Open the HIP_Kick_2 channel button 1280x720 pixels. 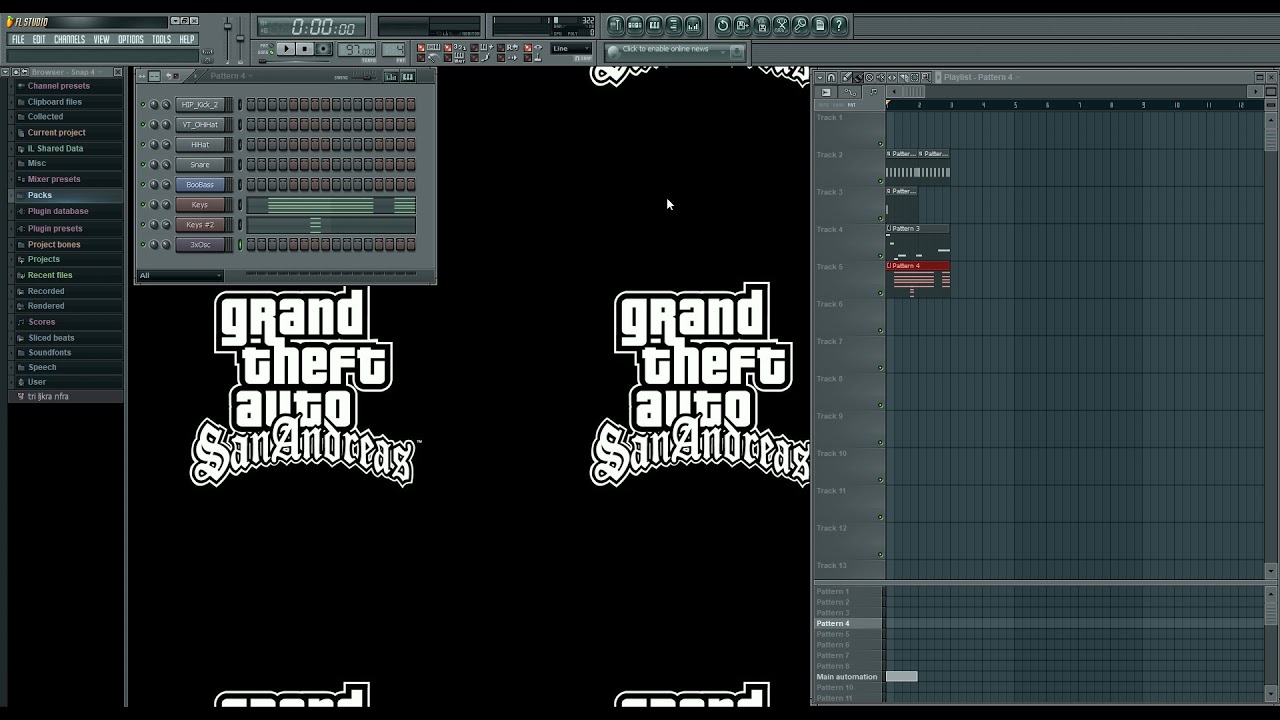pos(200,105)
